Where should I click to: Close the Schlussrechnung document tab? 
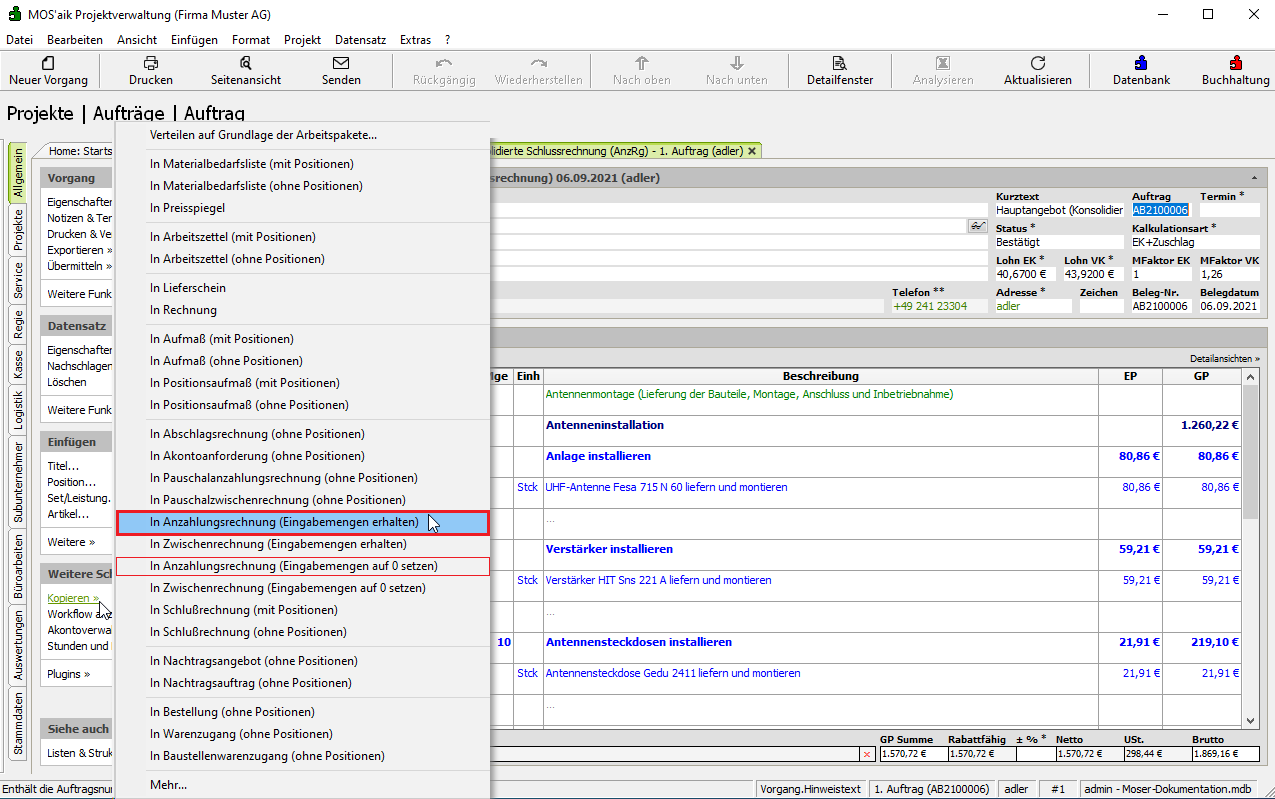[752, 151]
